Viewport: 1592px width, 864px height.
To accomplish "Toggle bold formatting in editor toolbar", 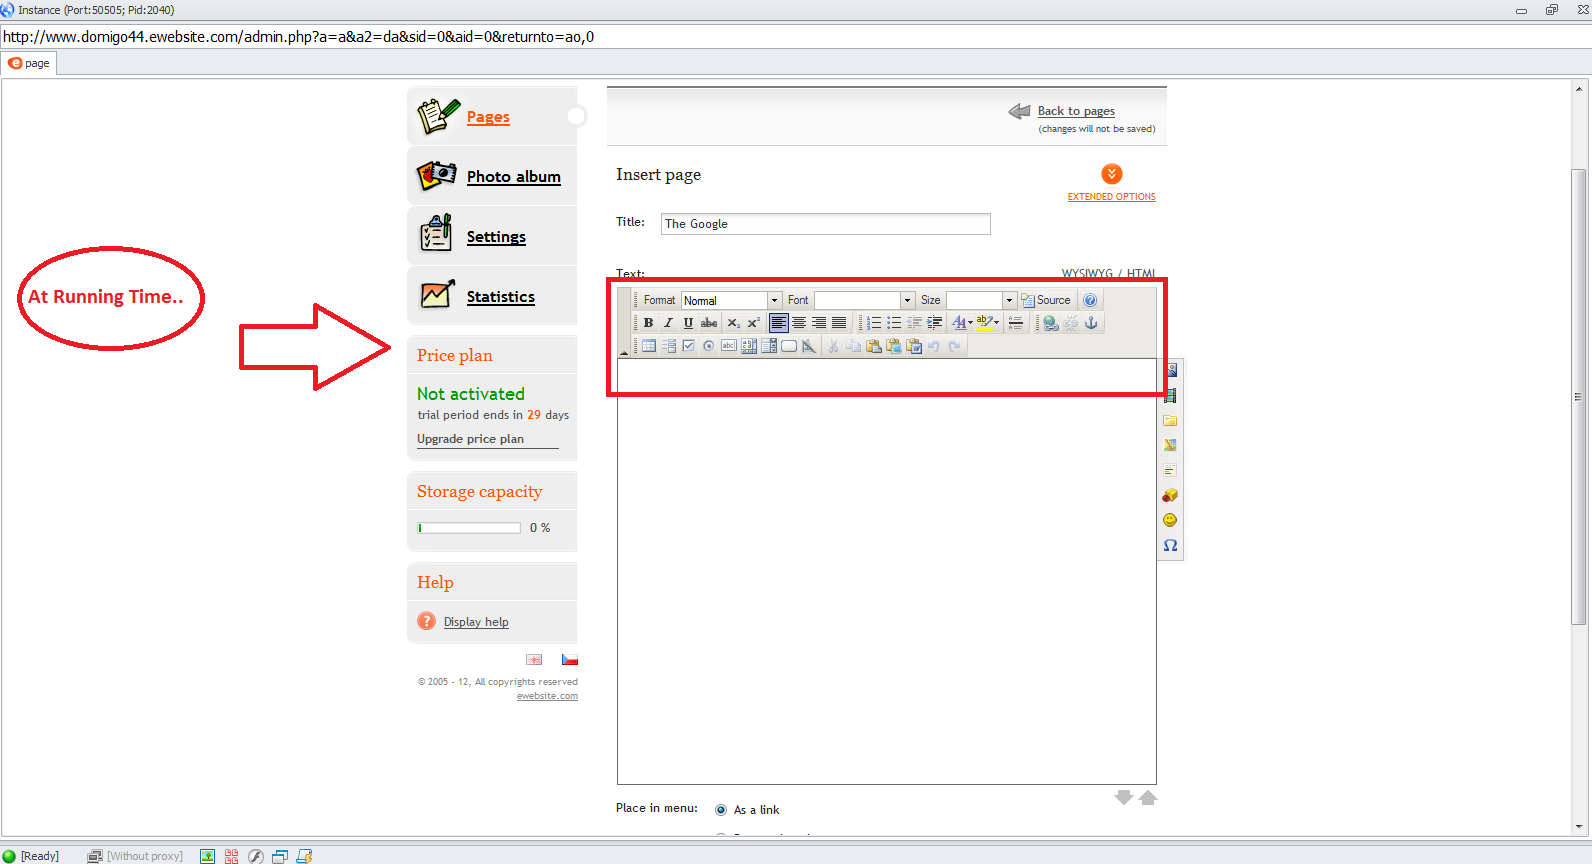I will click(648, 323).
